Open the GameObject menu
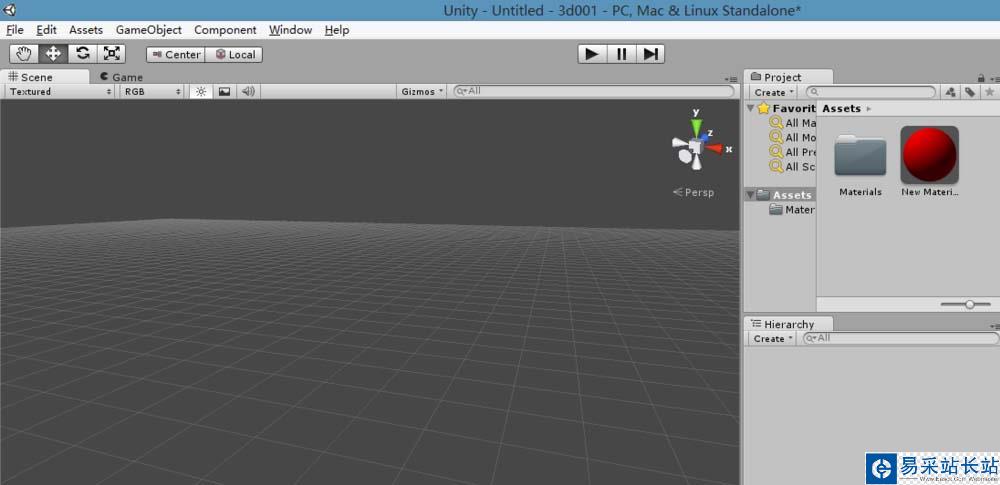Image resolution: width=1000 pixels, height=485 pixels. coord(149,30)
